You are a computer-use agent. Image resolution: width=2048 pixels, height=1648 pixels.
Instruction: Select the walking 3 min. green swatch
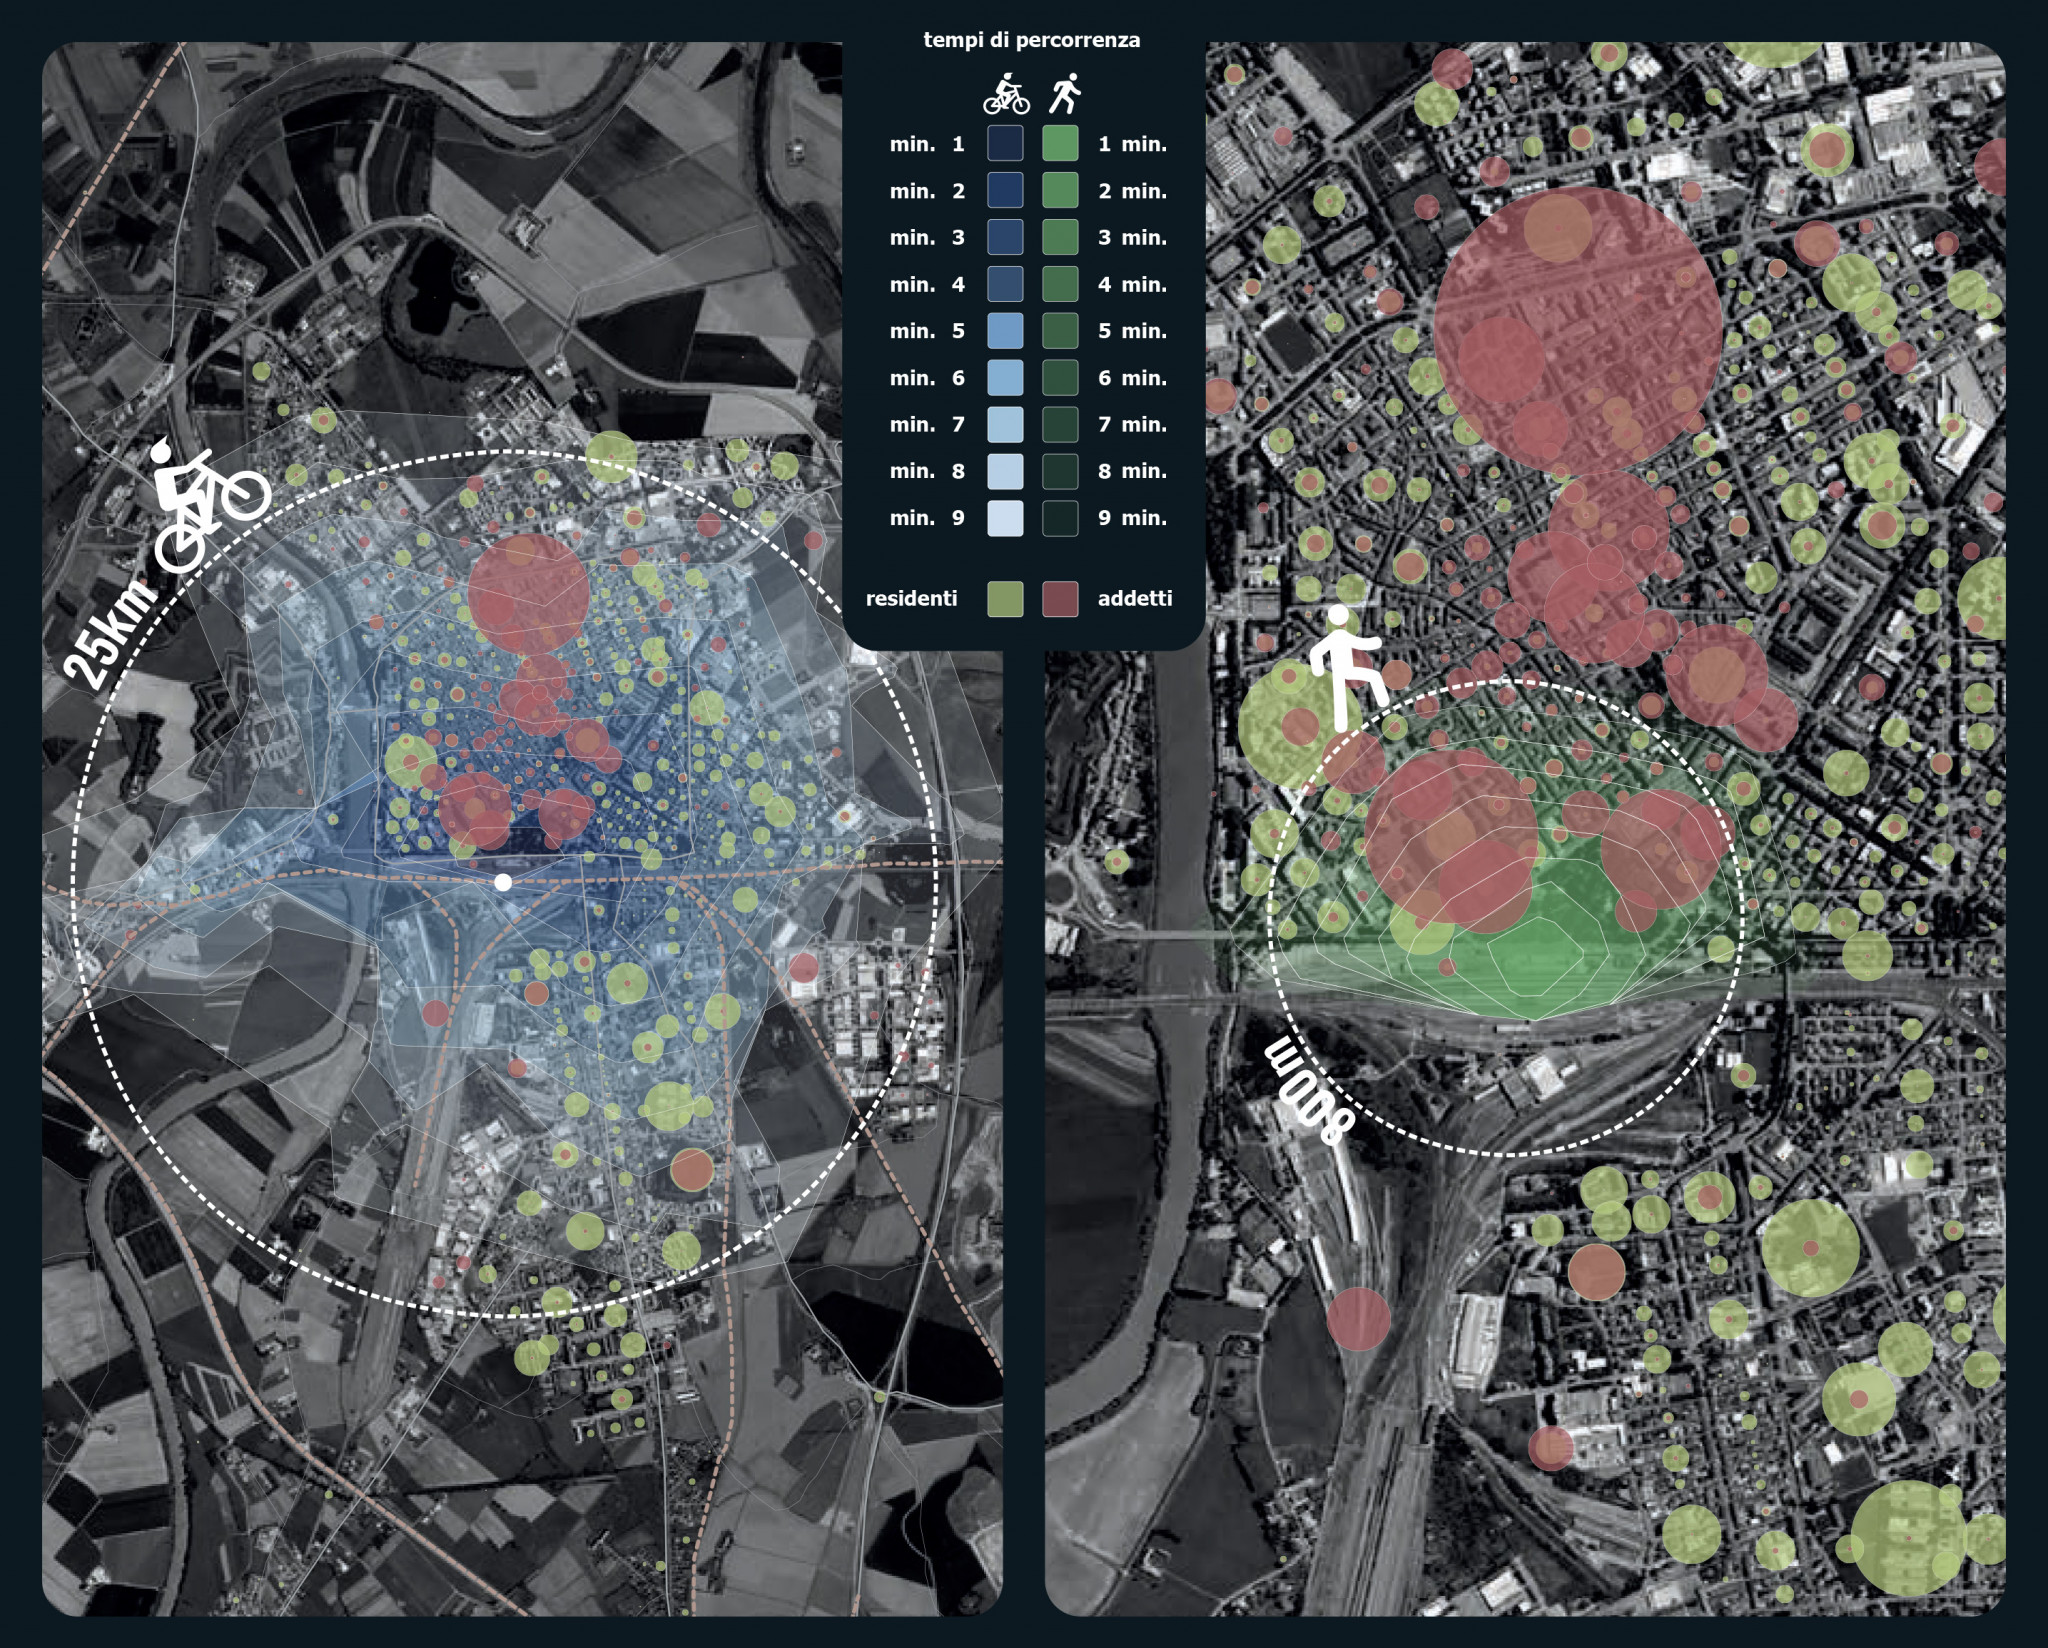coord(1060,237)
